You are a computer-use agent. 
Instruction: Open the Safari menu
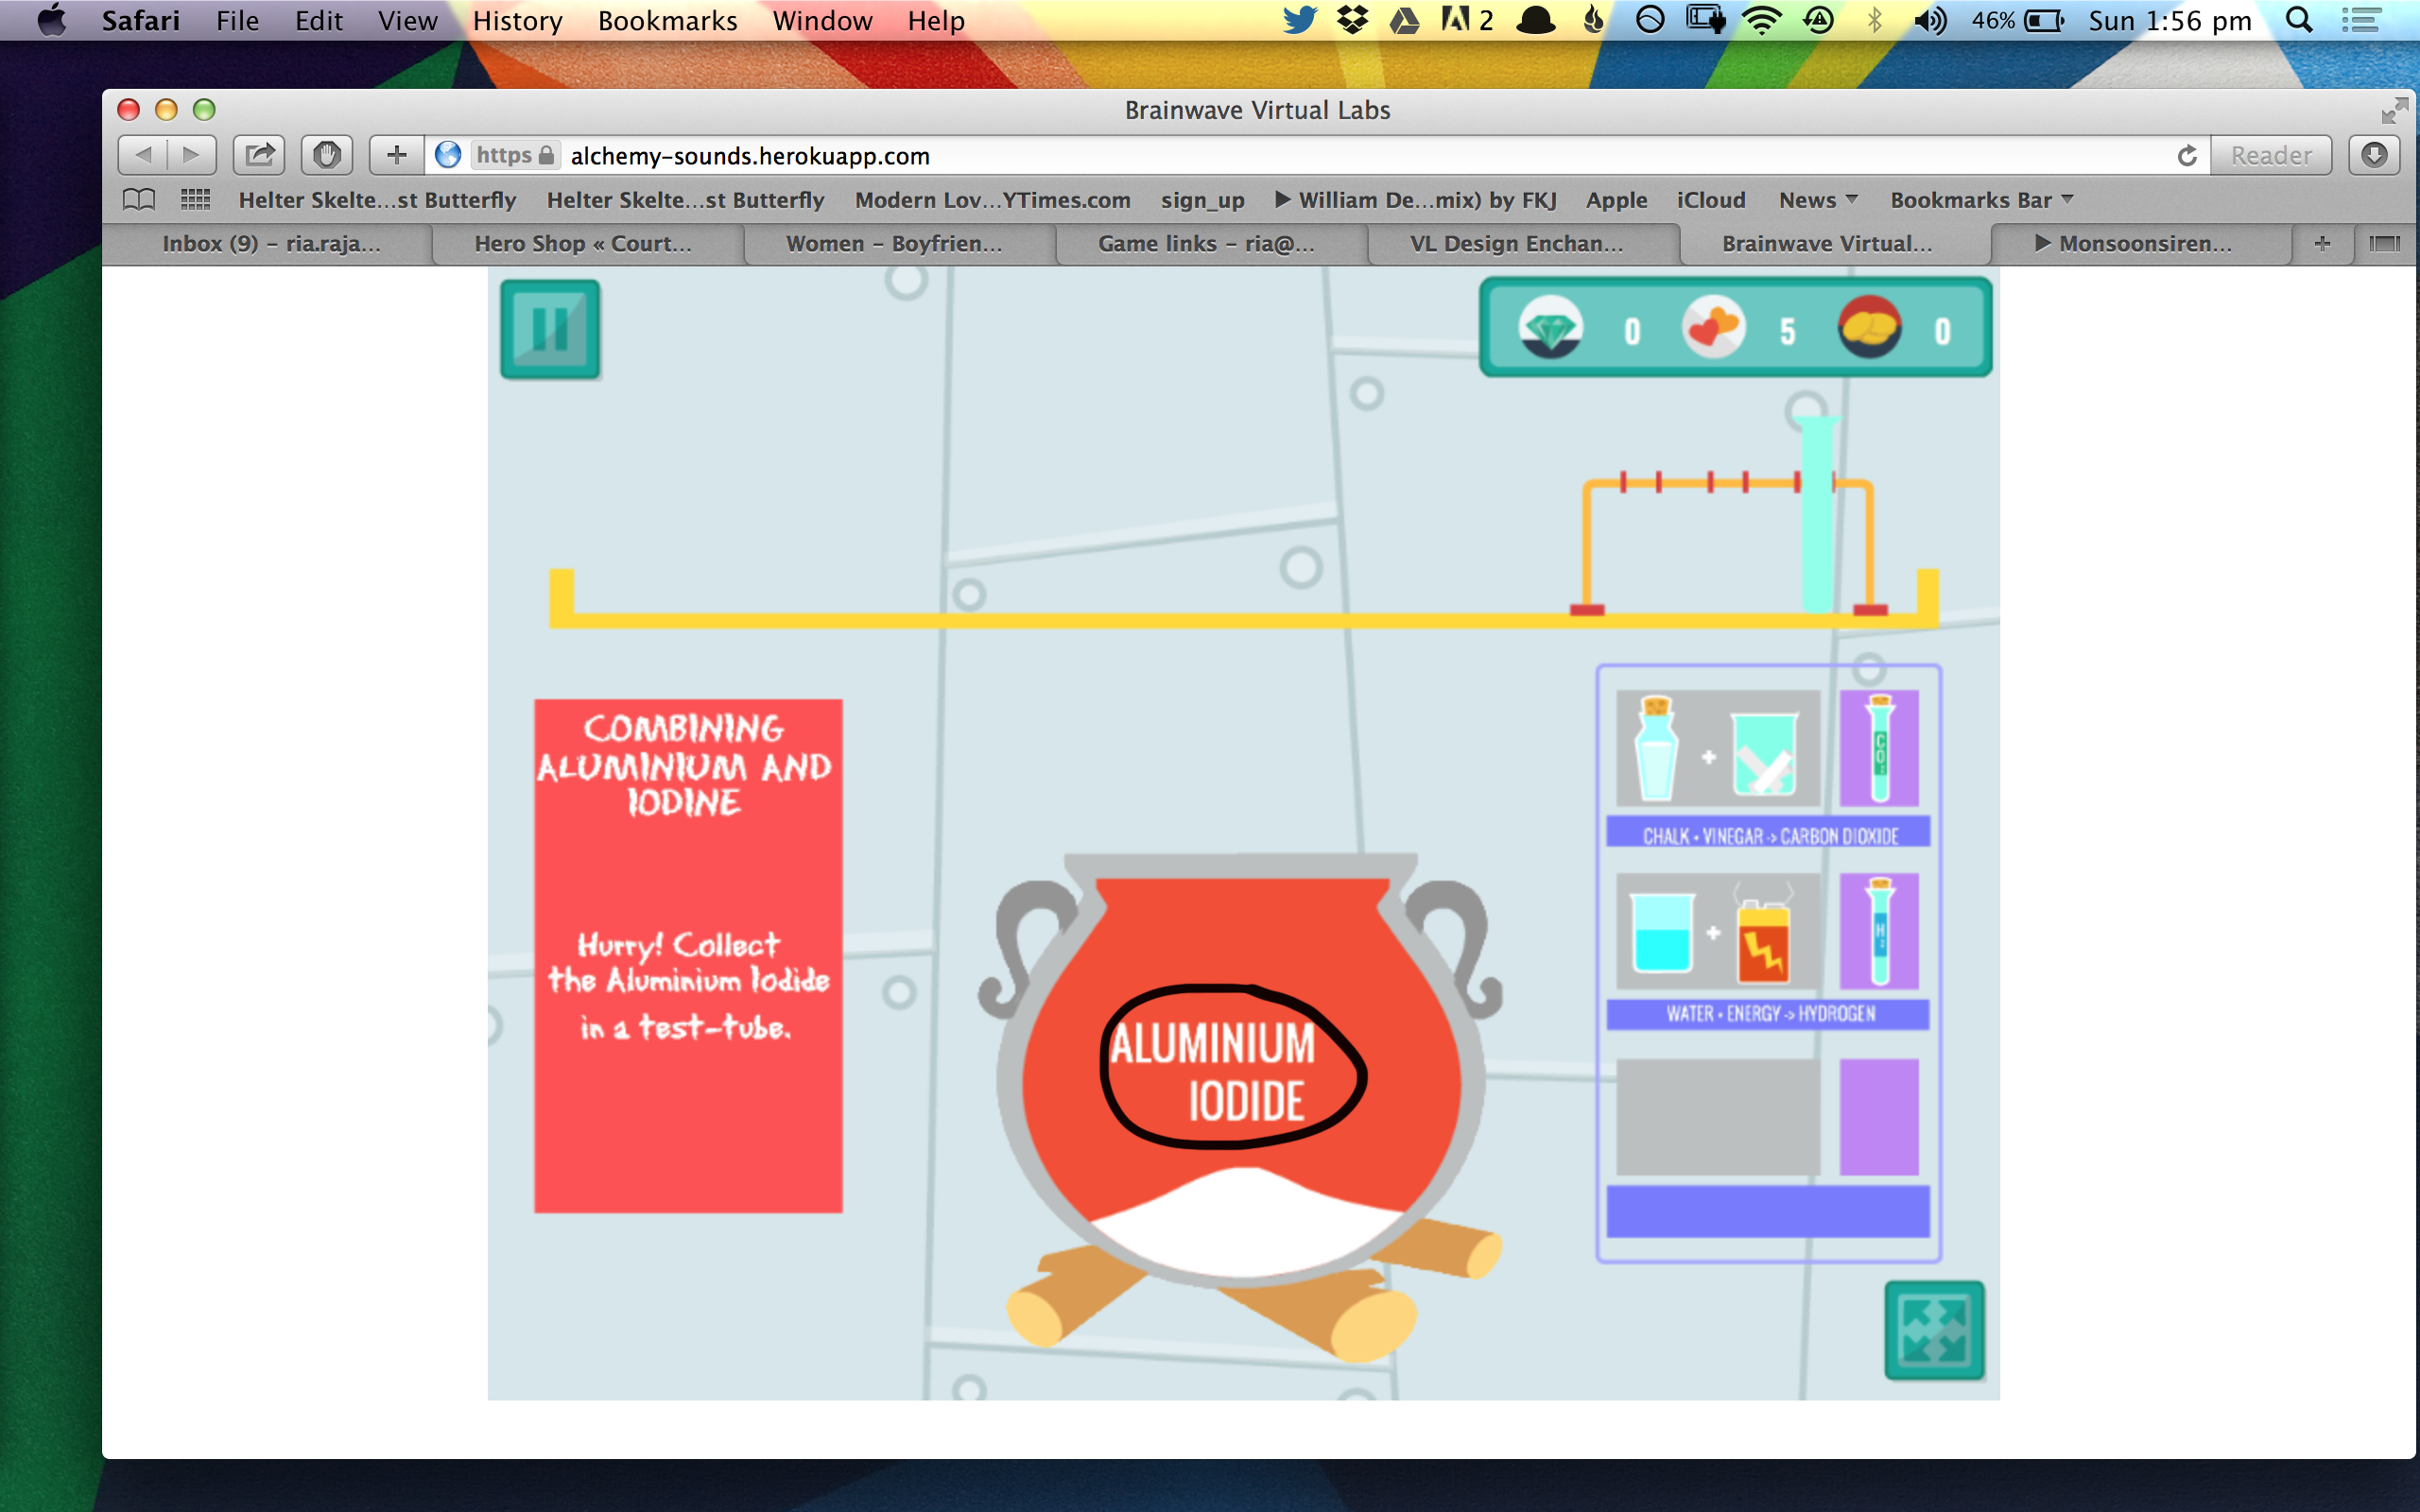[x=140, y=20]
